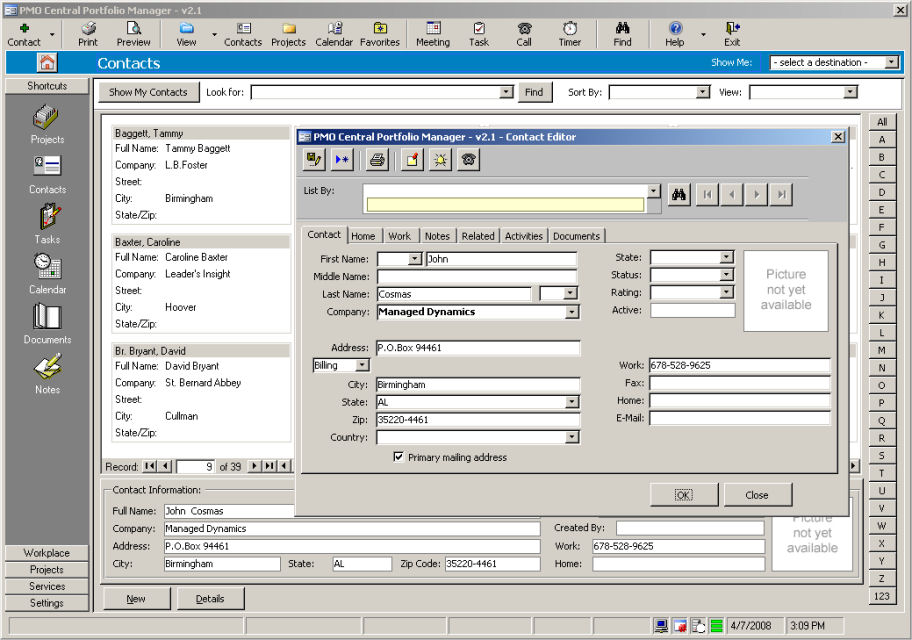Start the Timer from the toolbar
The height and width of the screenshot is (640, 912).
[x=569, y=34]
